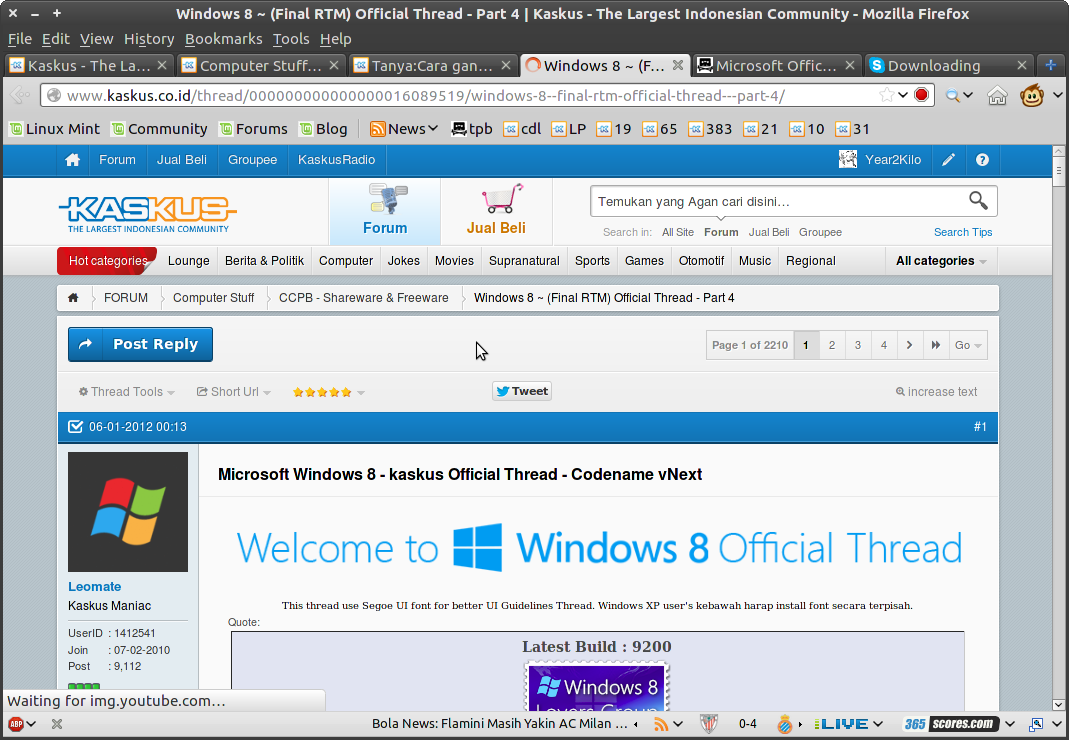Image resolution: width=1069 pixels, height=740 pixels.
Task: Click post number #1 link
Action: click(980, 427)
